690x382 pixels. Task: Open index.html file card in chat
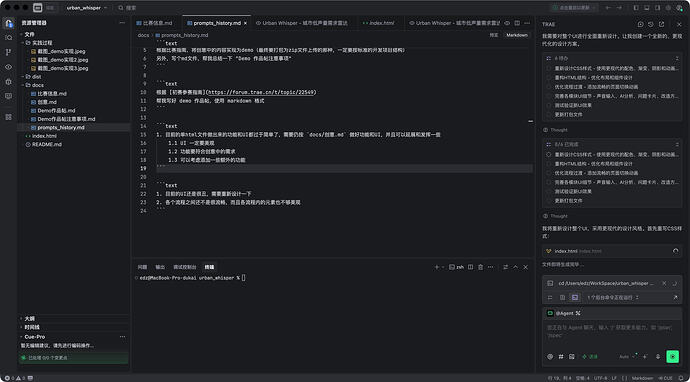pyautogui.click(x=612, y=251)
